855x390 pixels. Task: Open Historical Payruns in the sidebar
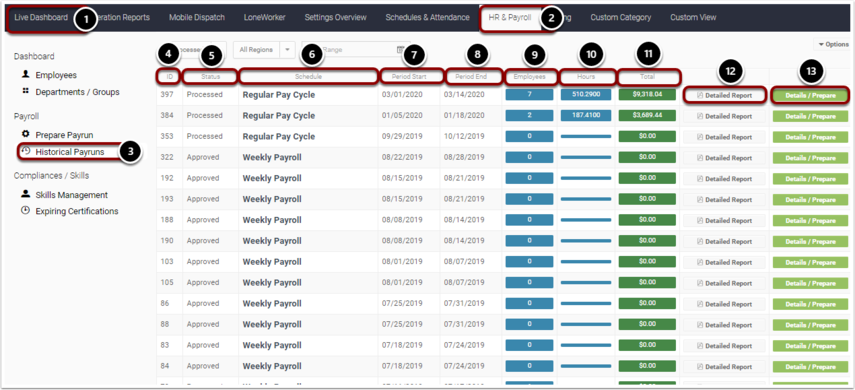coord(69,152)
